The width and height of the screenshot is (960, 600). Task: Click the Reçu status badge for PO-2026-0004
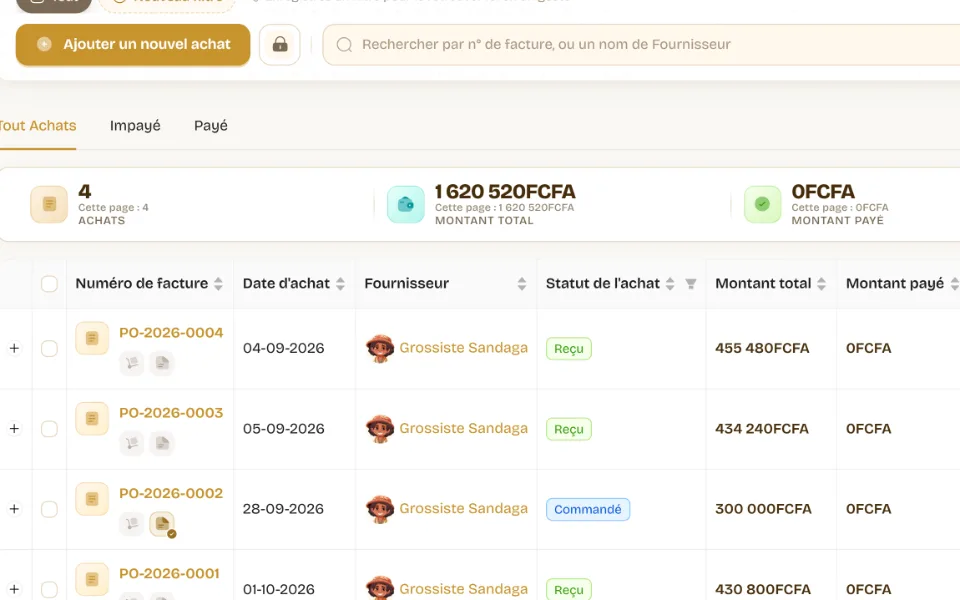[x=569, y=349]
